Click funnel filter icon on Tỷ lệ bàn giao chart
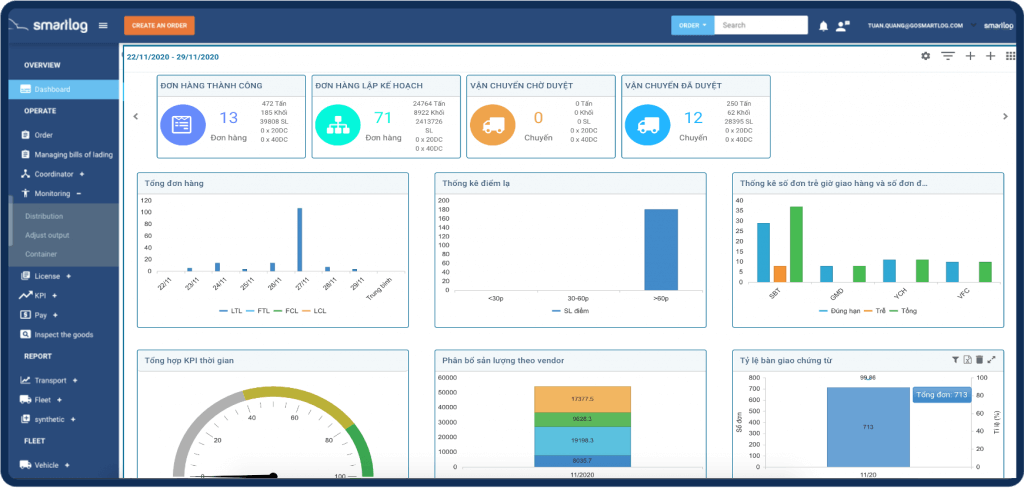The image size is (1024, 488). point(955,359)
